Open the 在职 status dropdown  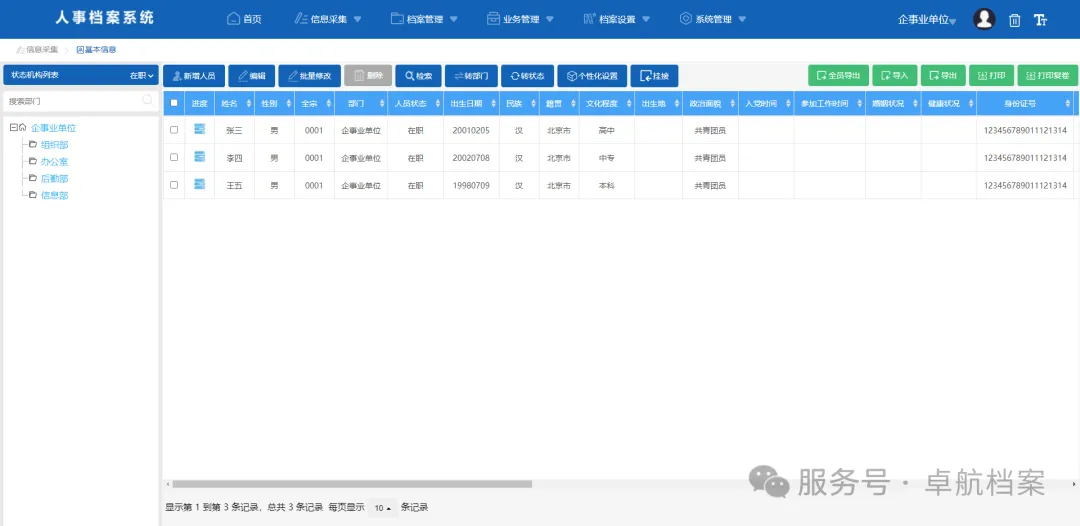142,75
